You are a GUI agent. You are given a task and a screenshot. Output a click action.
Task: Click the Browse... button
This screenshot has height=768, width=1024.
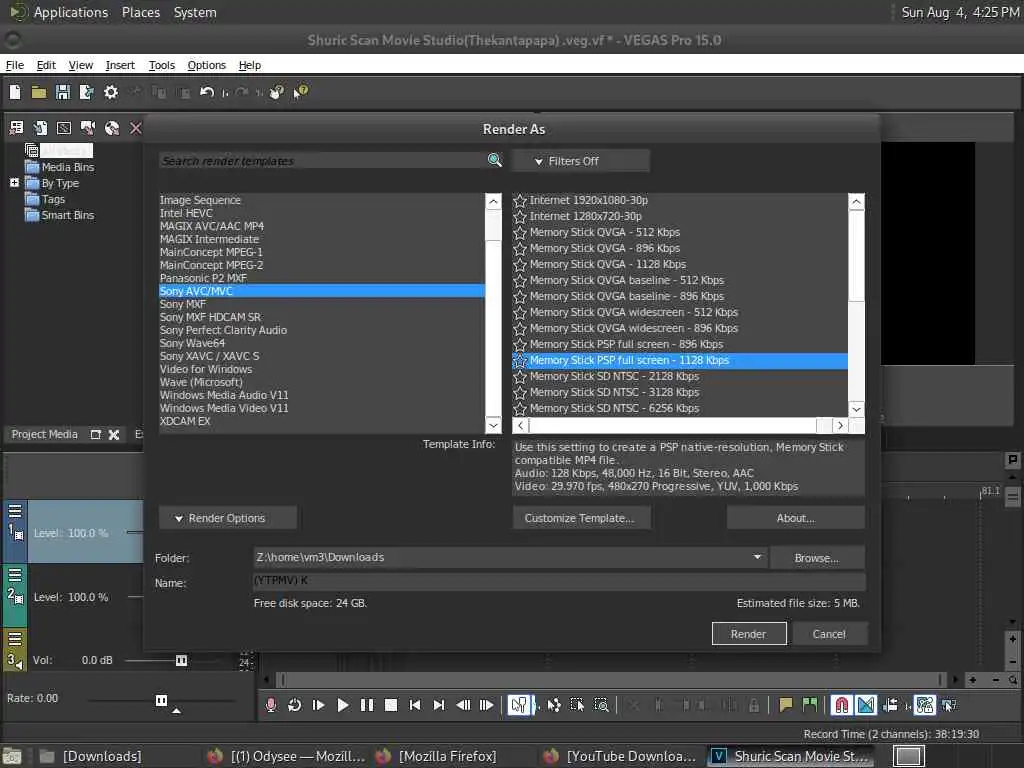point(816,558)
